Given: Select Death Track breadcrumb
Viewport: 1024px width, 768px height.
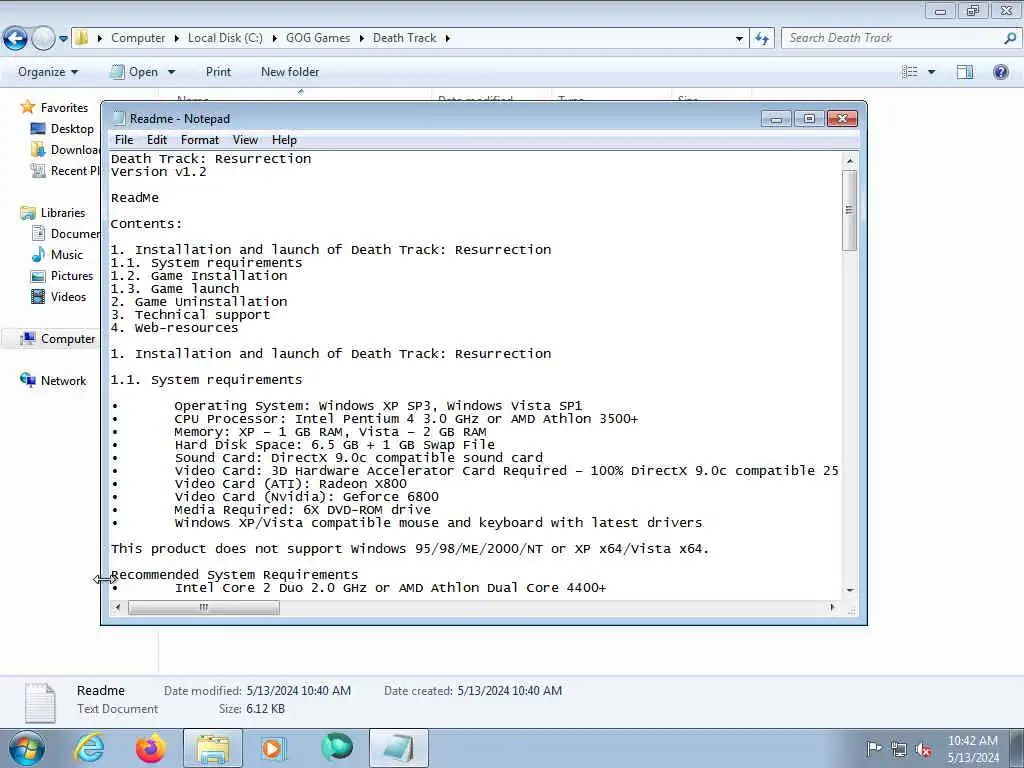Looking at the screenshot, I should [404, 38].
